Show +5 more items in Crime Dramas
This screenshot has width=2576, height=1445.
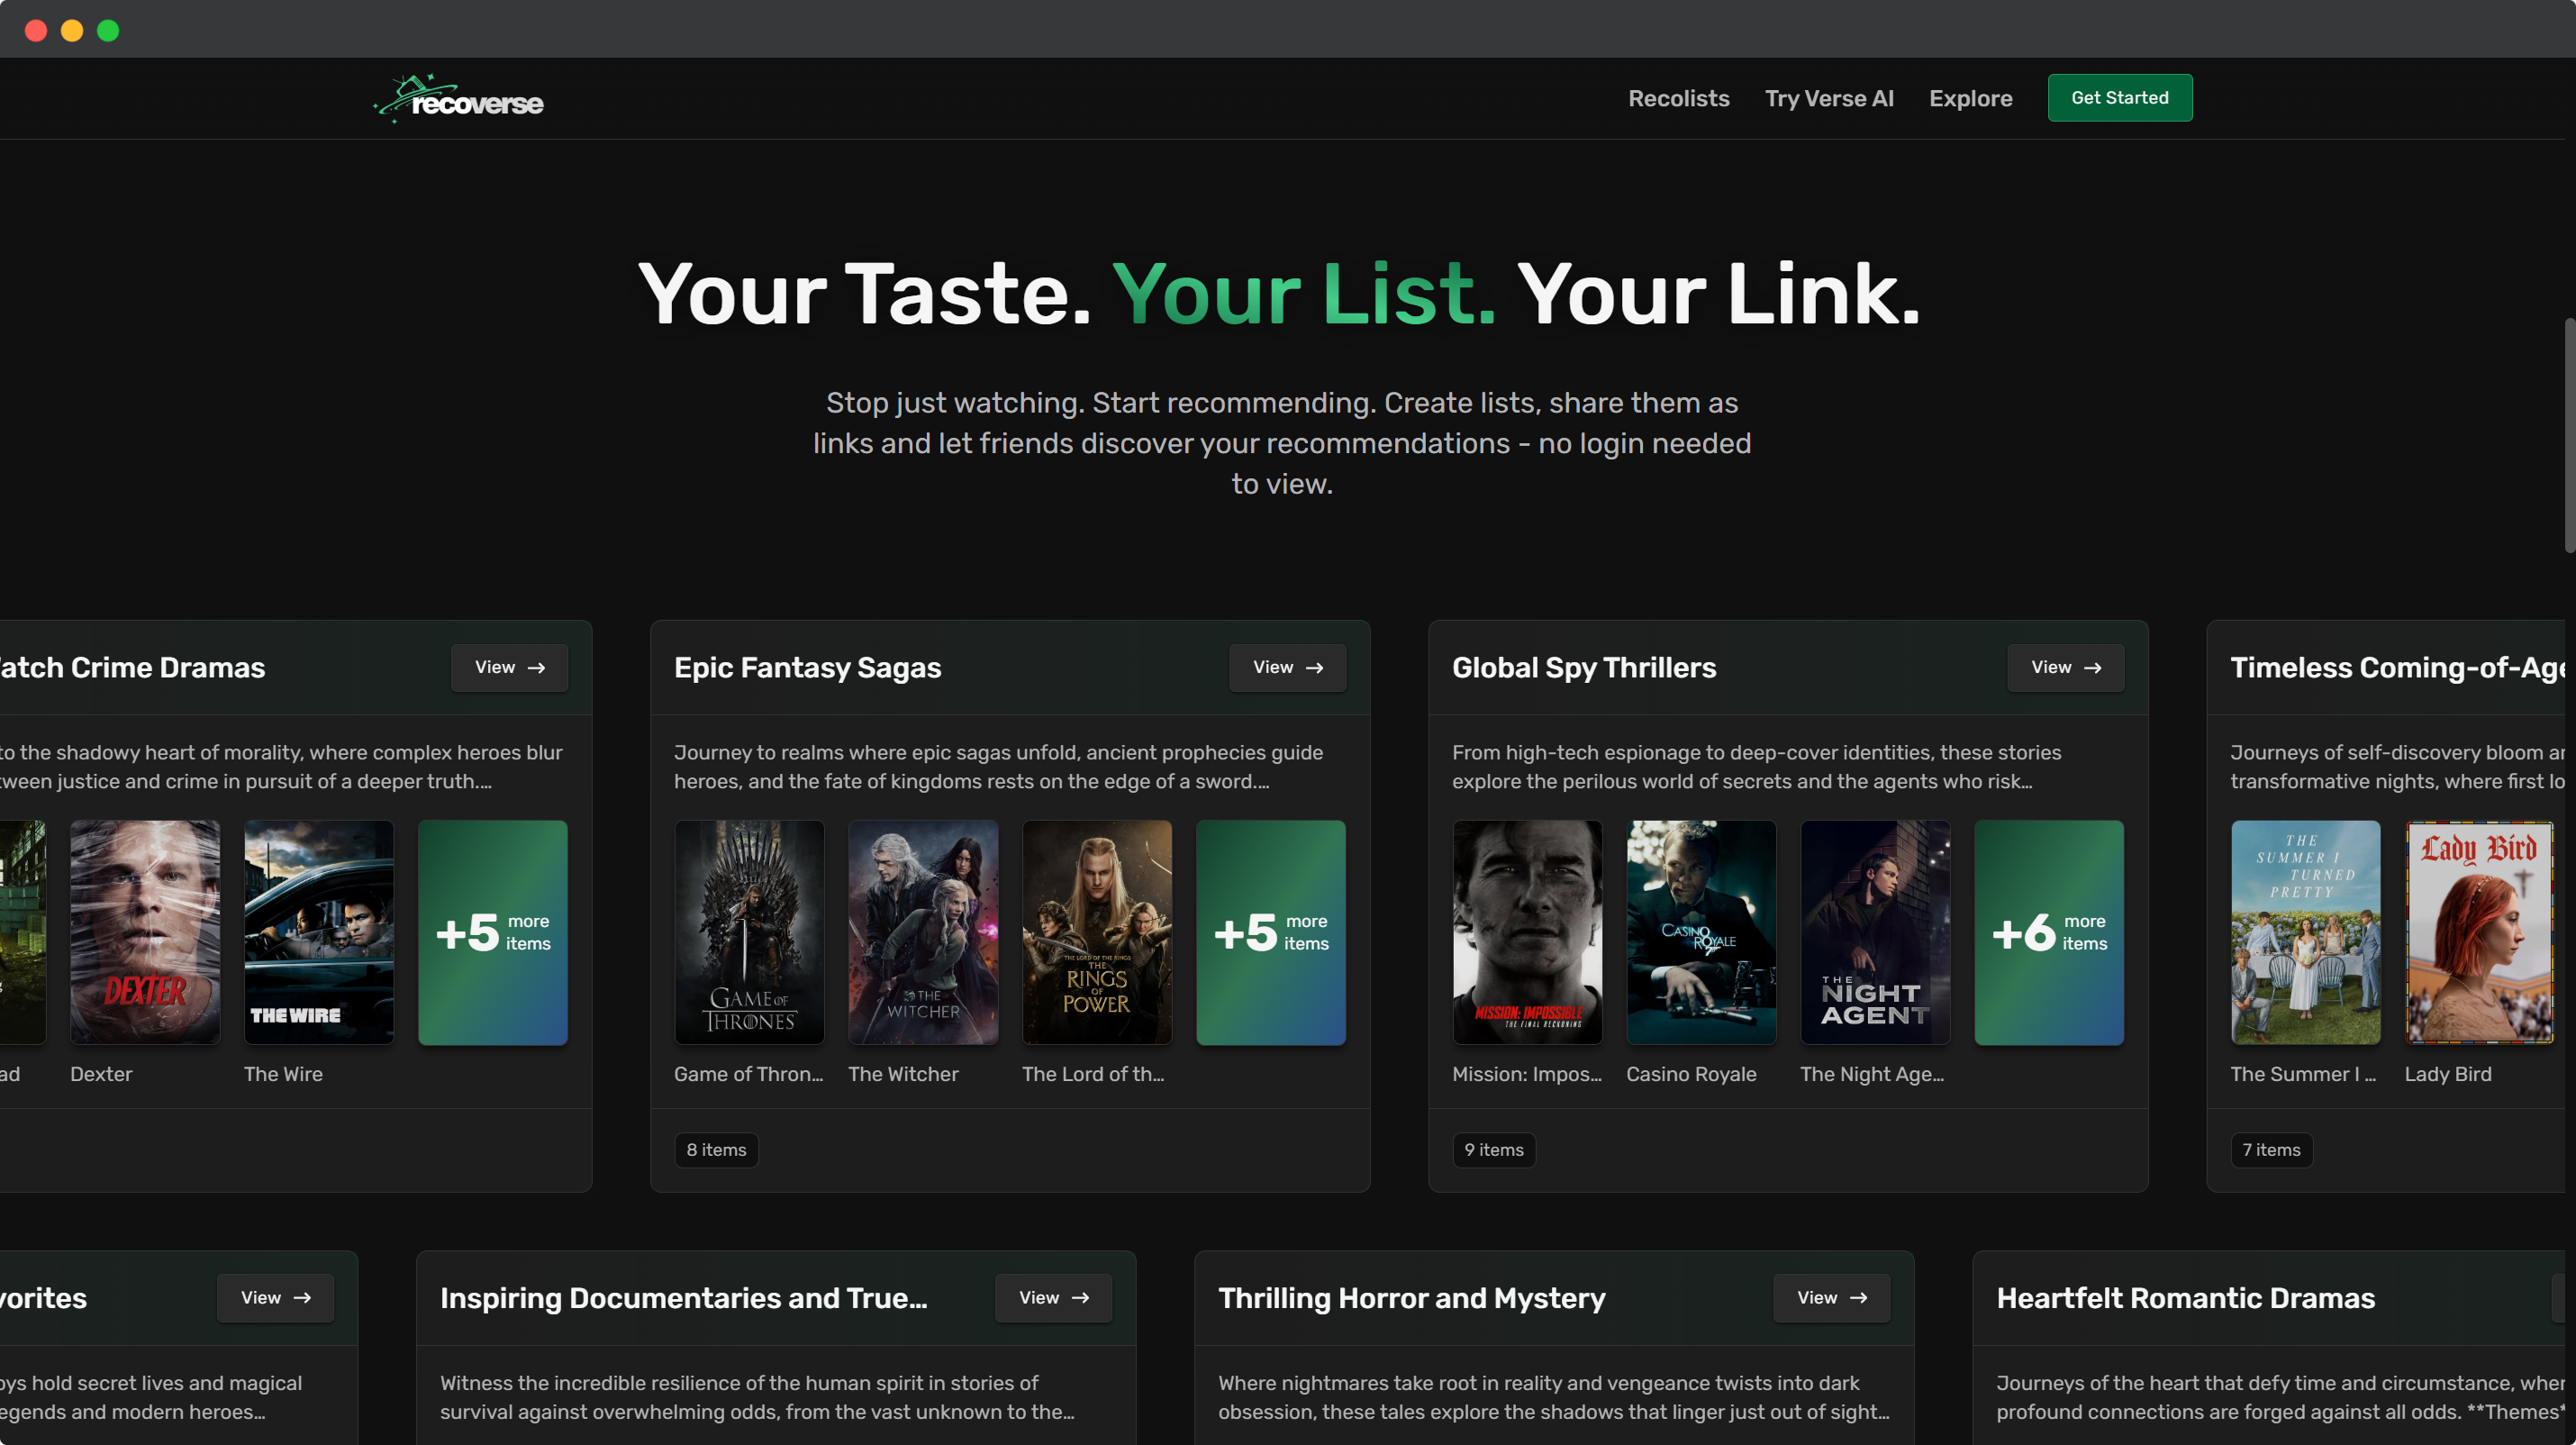click(x=493, y=932)
